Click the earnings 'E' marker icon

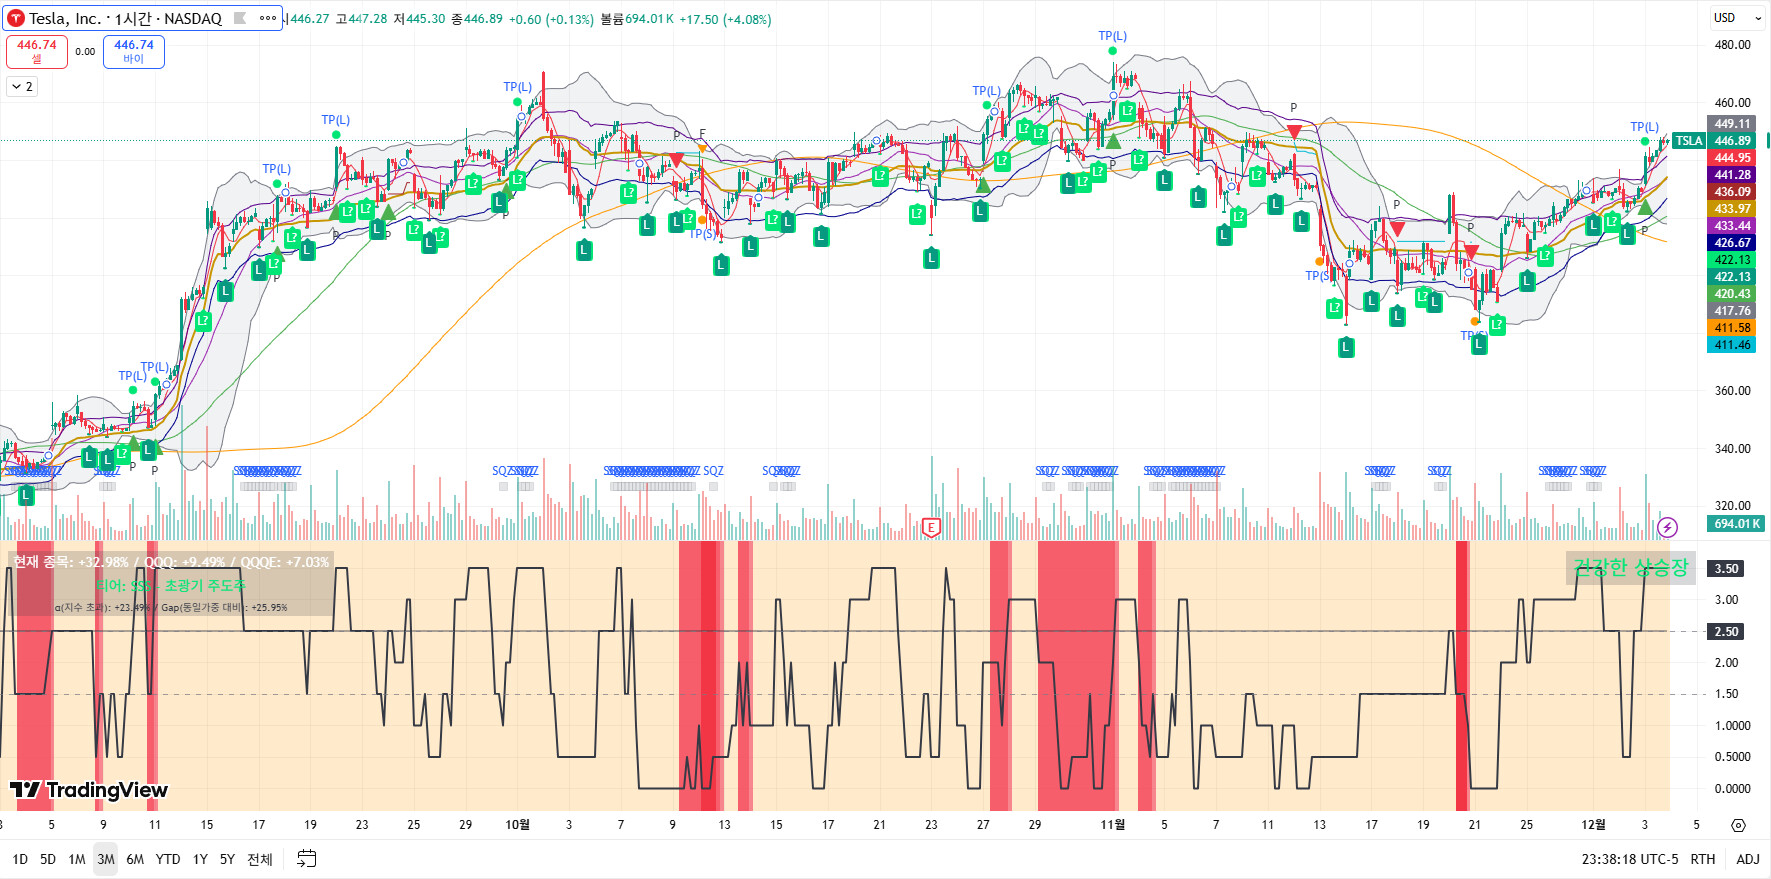931,527
